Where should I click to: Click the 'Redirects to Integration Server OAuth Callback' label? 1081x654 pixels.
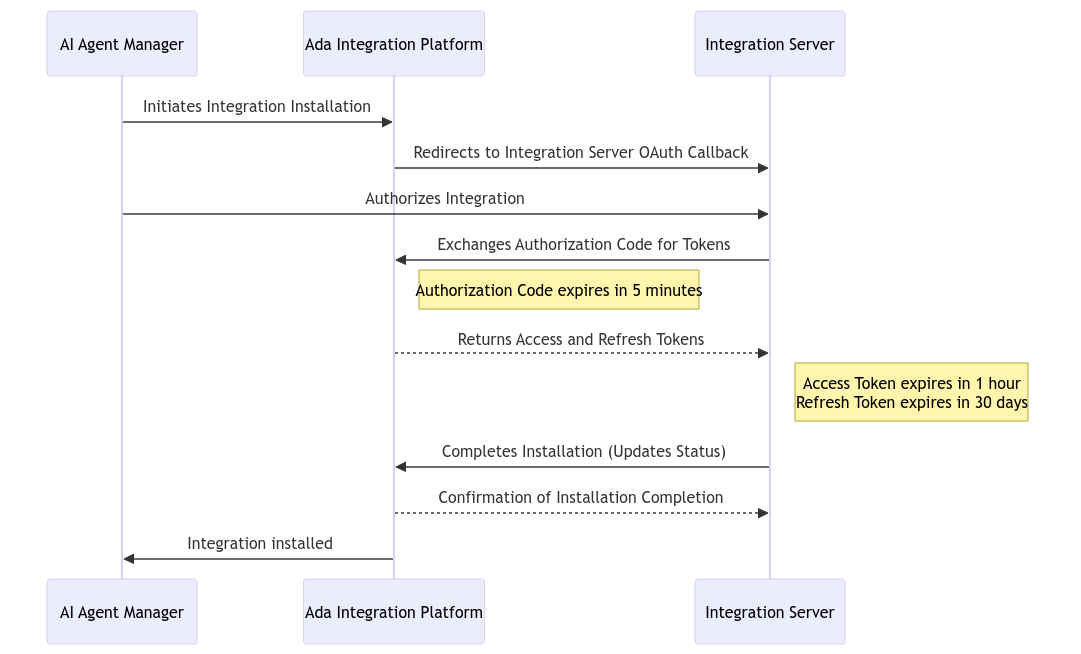(581, 152)
